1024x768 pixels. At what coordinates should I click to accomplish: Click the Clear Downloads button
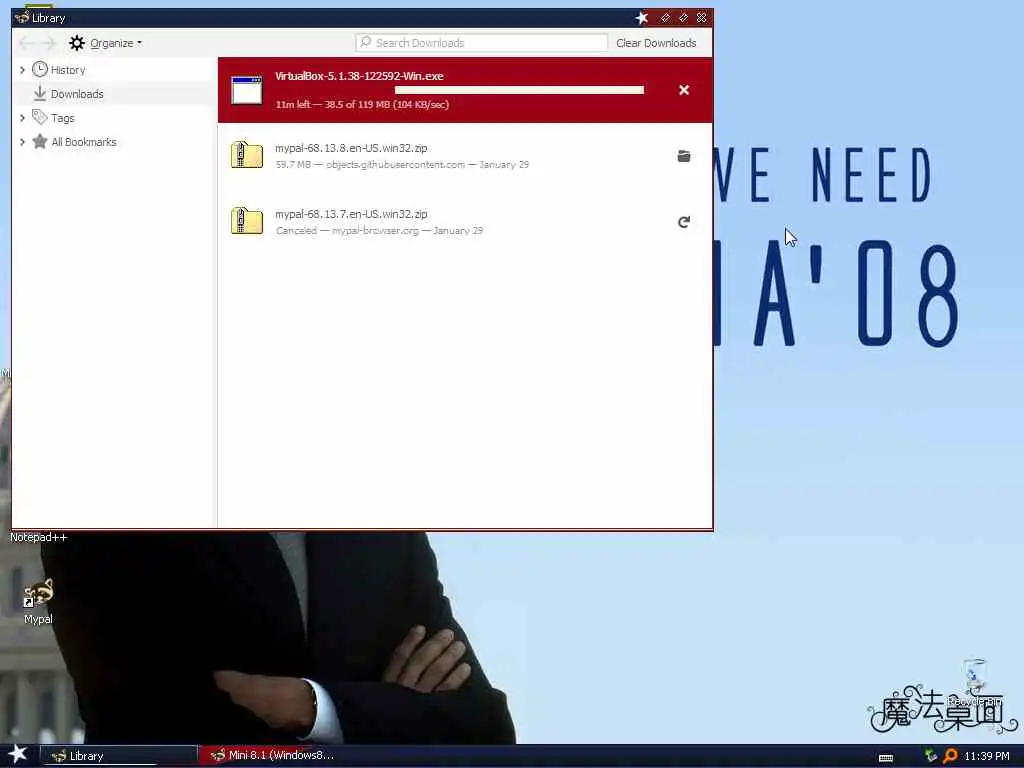(x=656, y=43)
